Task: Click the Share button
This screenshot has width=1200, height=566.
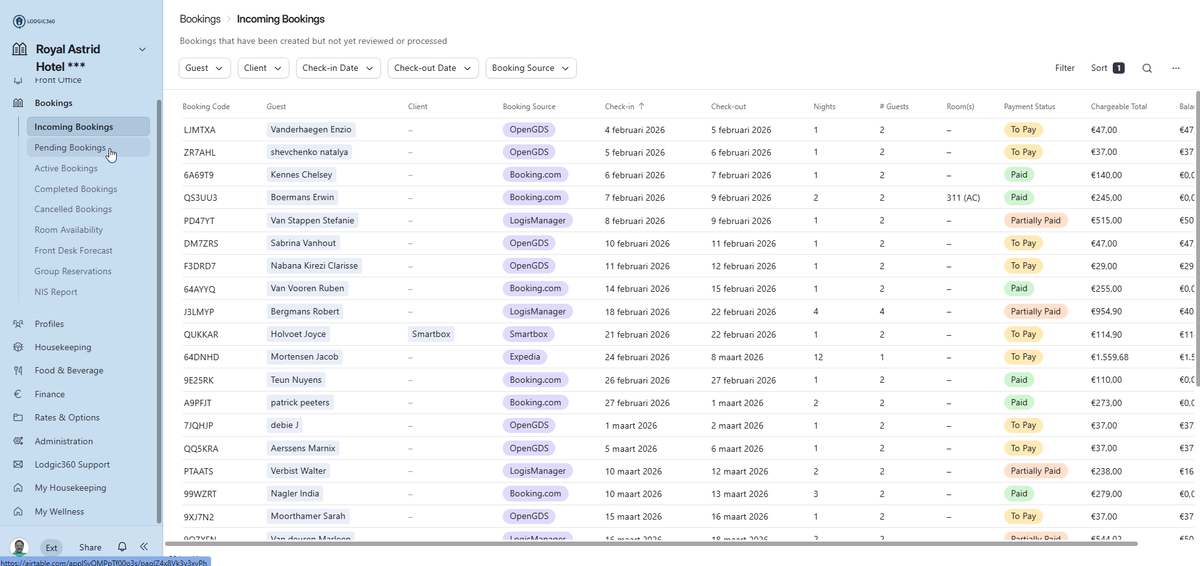Action: tap(90, 547)
